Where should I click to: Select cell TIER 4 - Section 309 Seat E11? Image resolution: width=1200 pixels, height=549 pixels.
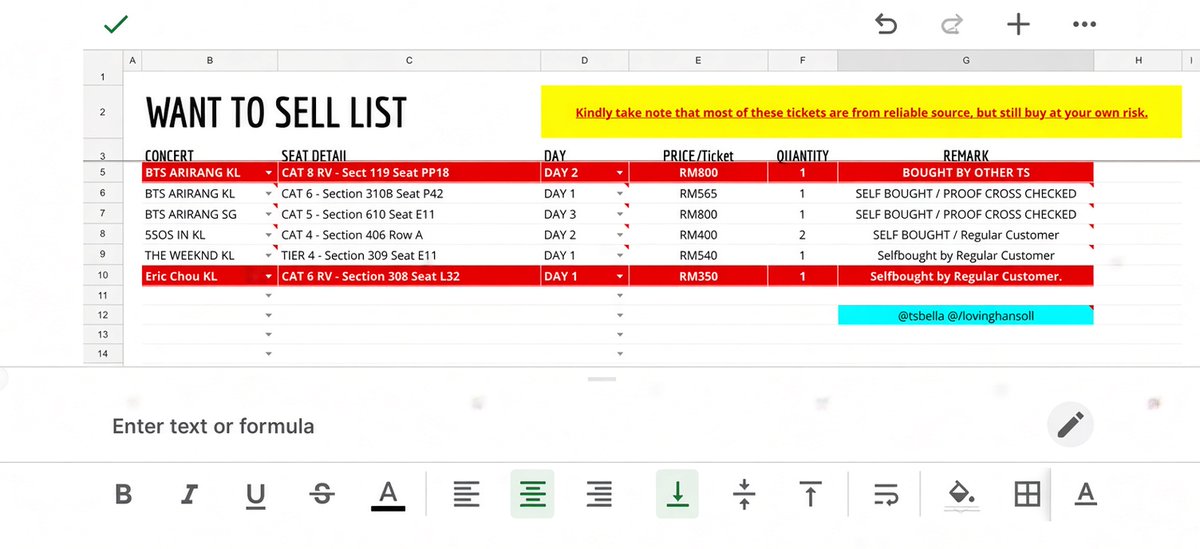409,256
